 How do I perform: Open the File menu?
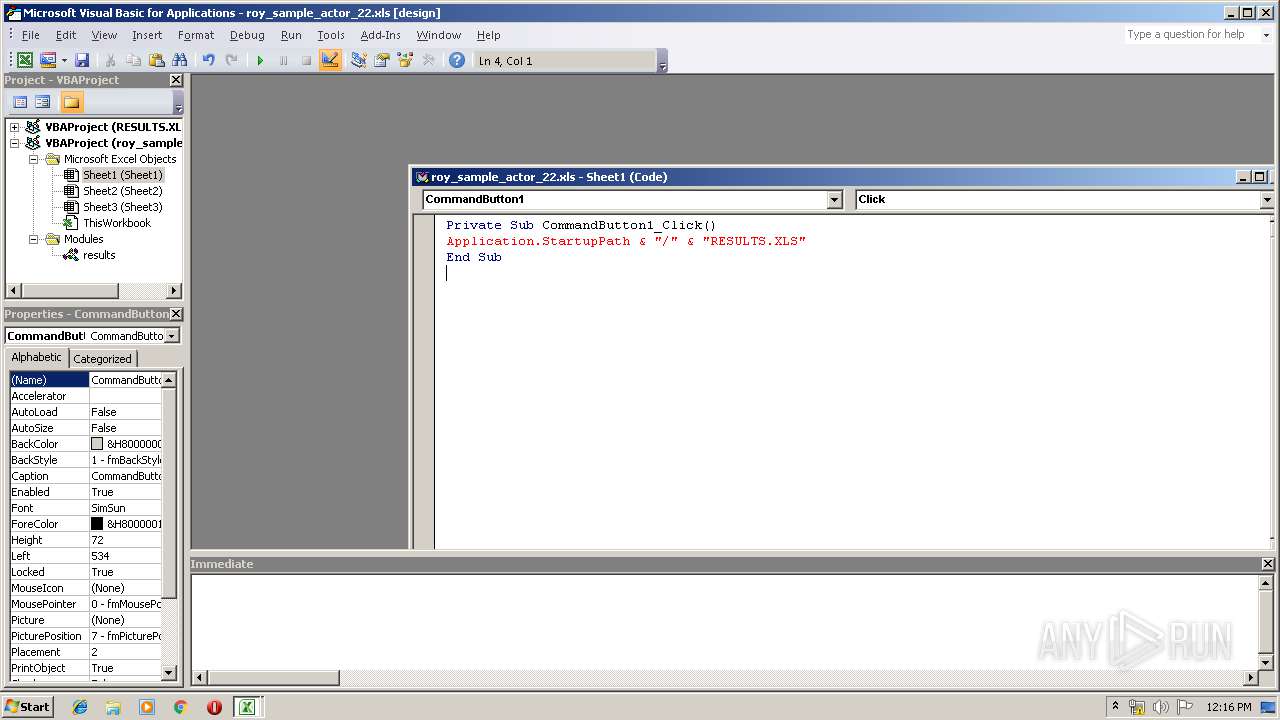coord(31,35)
